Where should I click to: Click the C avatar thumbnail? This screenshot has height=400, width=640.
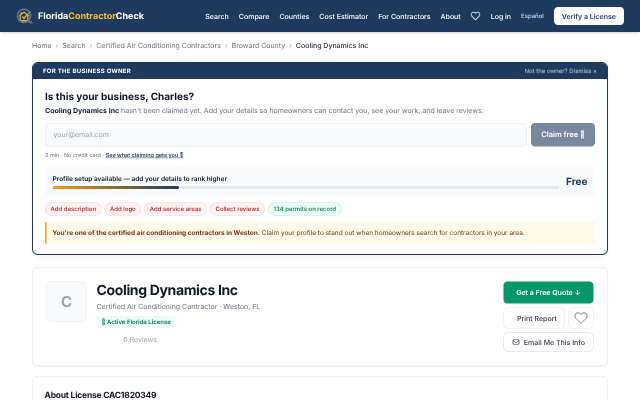coord(66,302)
